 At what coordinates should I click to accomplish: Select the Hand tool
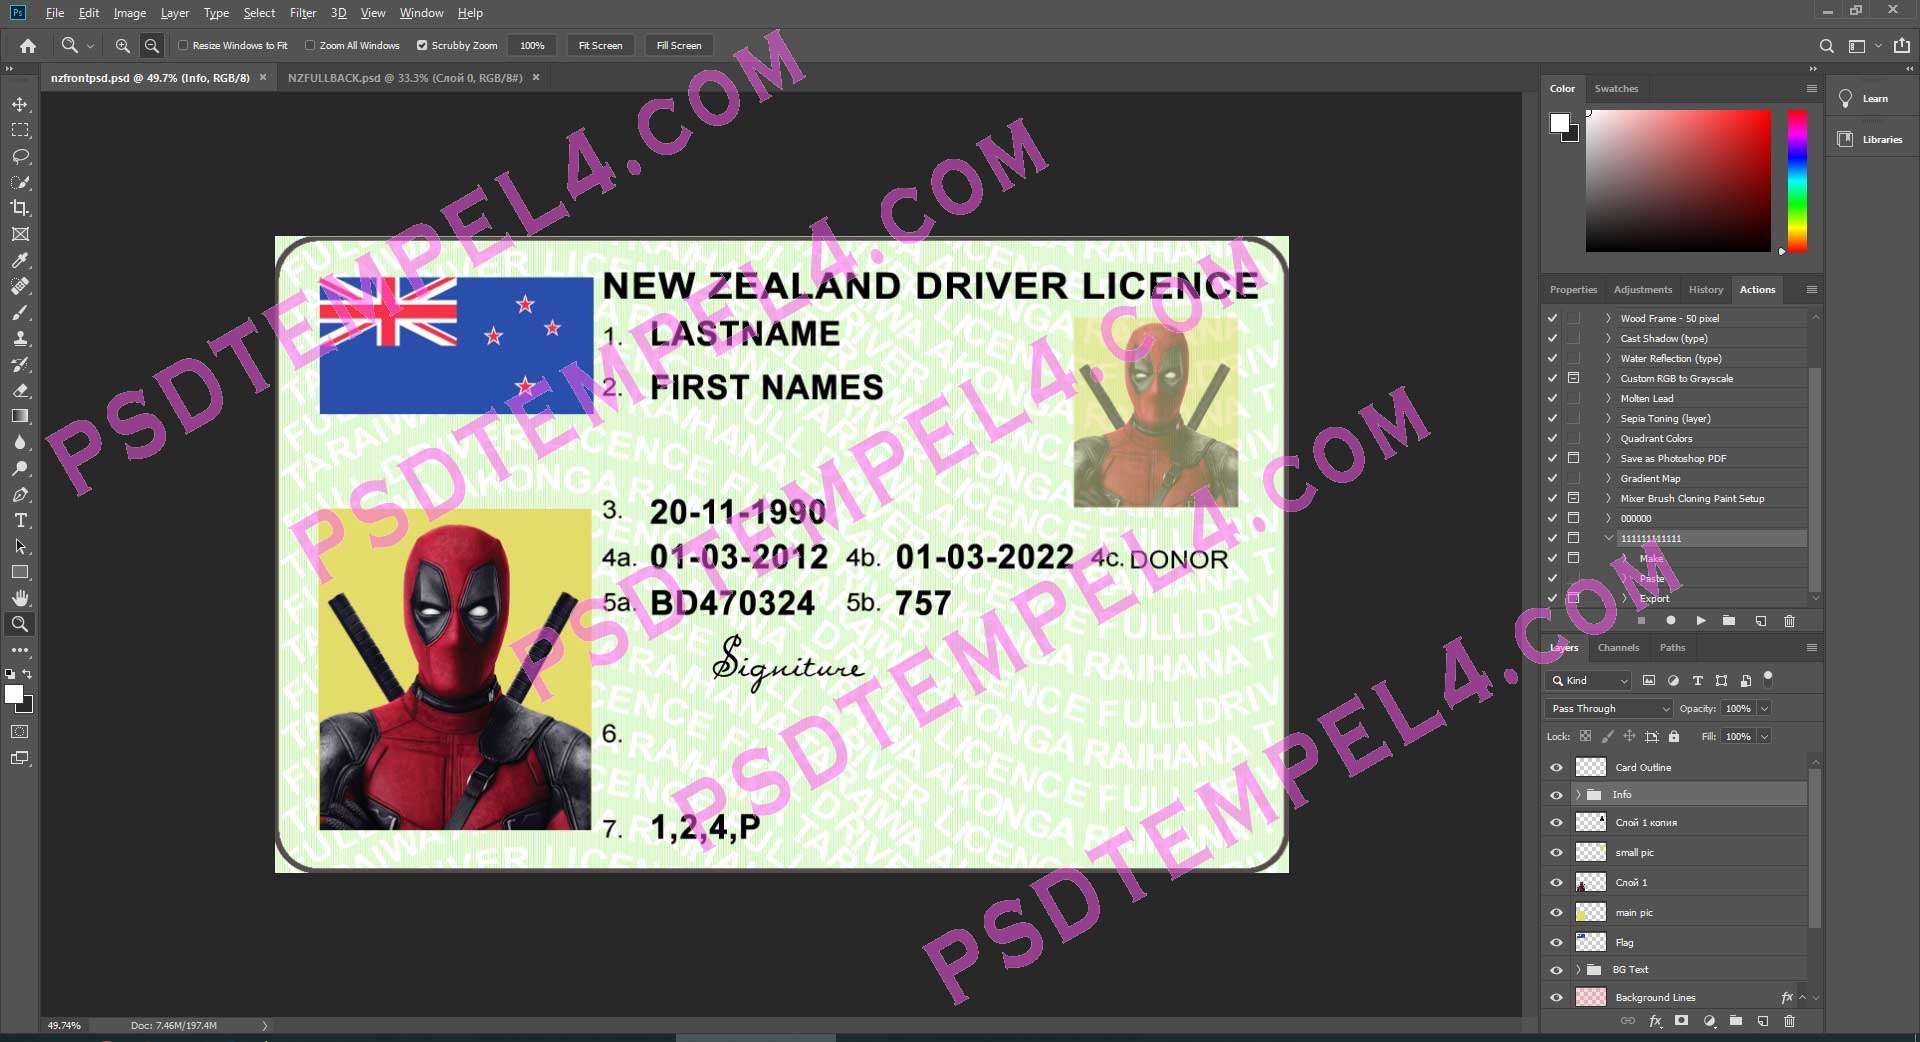pyautogui.click(x=20, y=598)
